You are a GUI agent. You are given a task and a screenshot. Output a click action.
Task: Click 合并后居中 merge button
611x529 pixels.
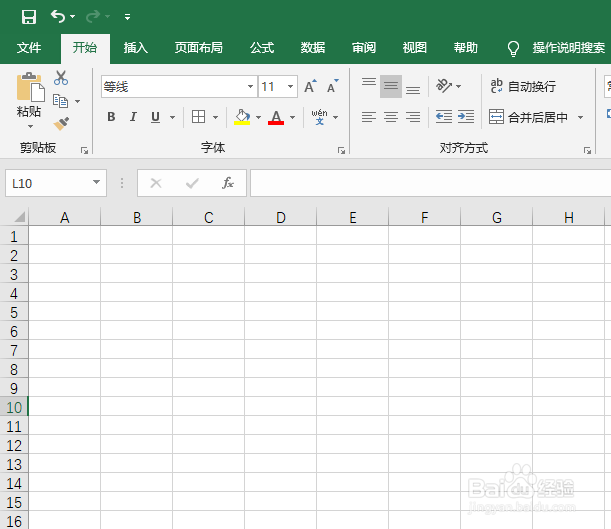click(x=528, y=117)
